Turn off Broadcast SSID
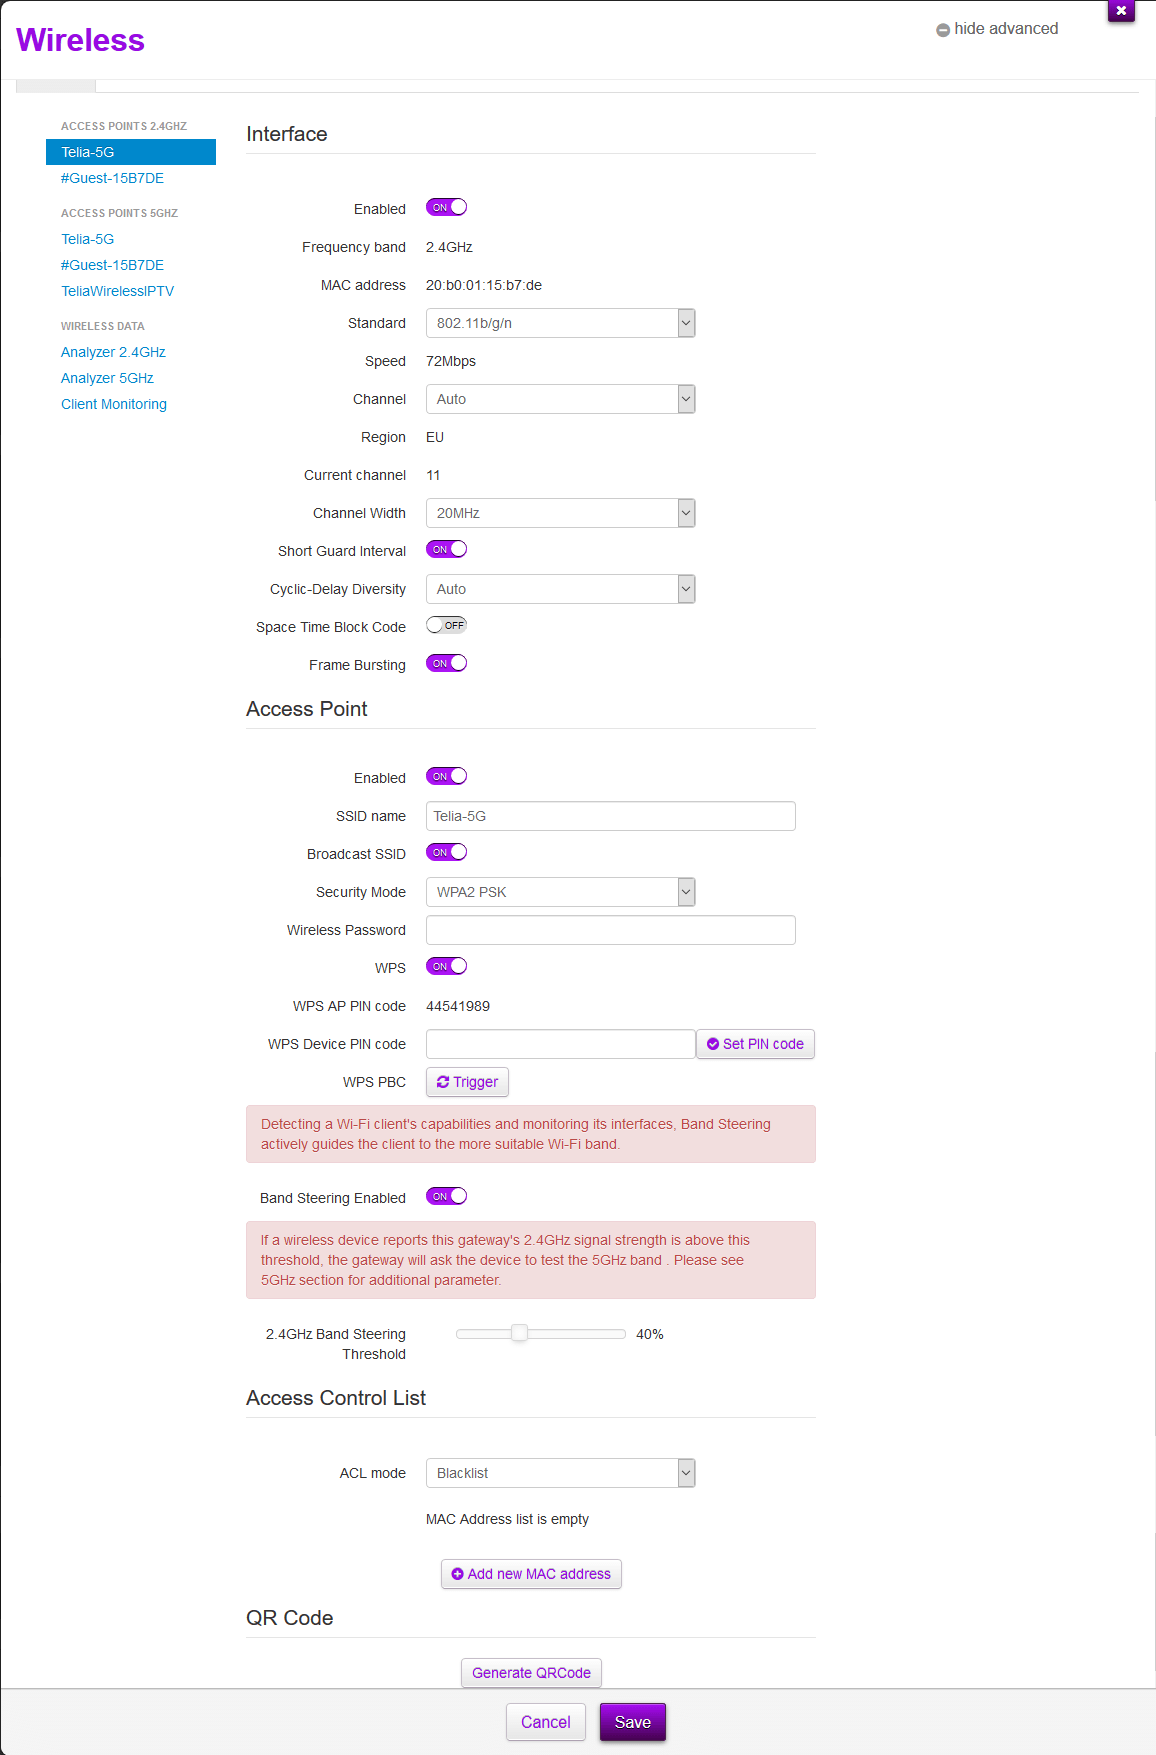The image size is (1156, 1755). (446, 851)
